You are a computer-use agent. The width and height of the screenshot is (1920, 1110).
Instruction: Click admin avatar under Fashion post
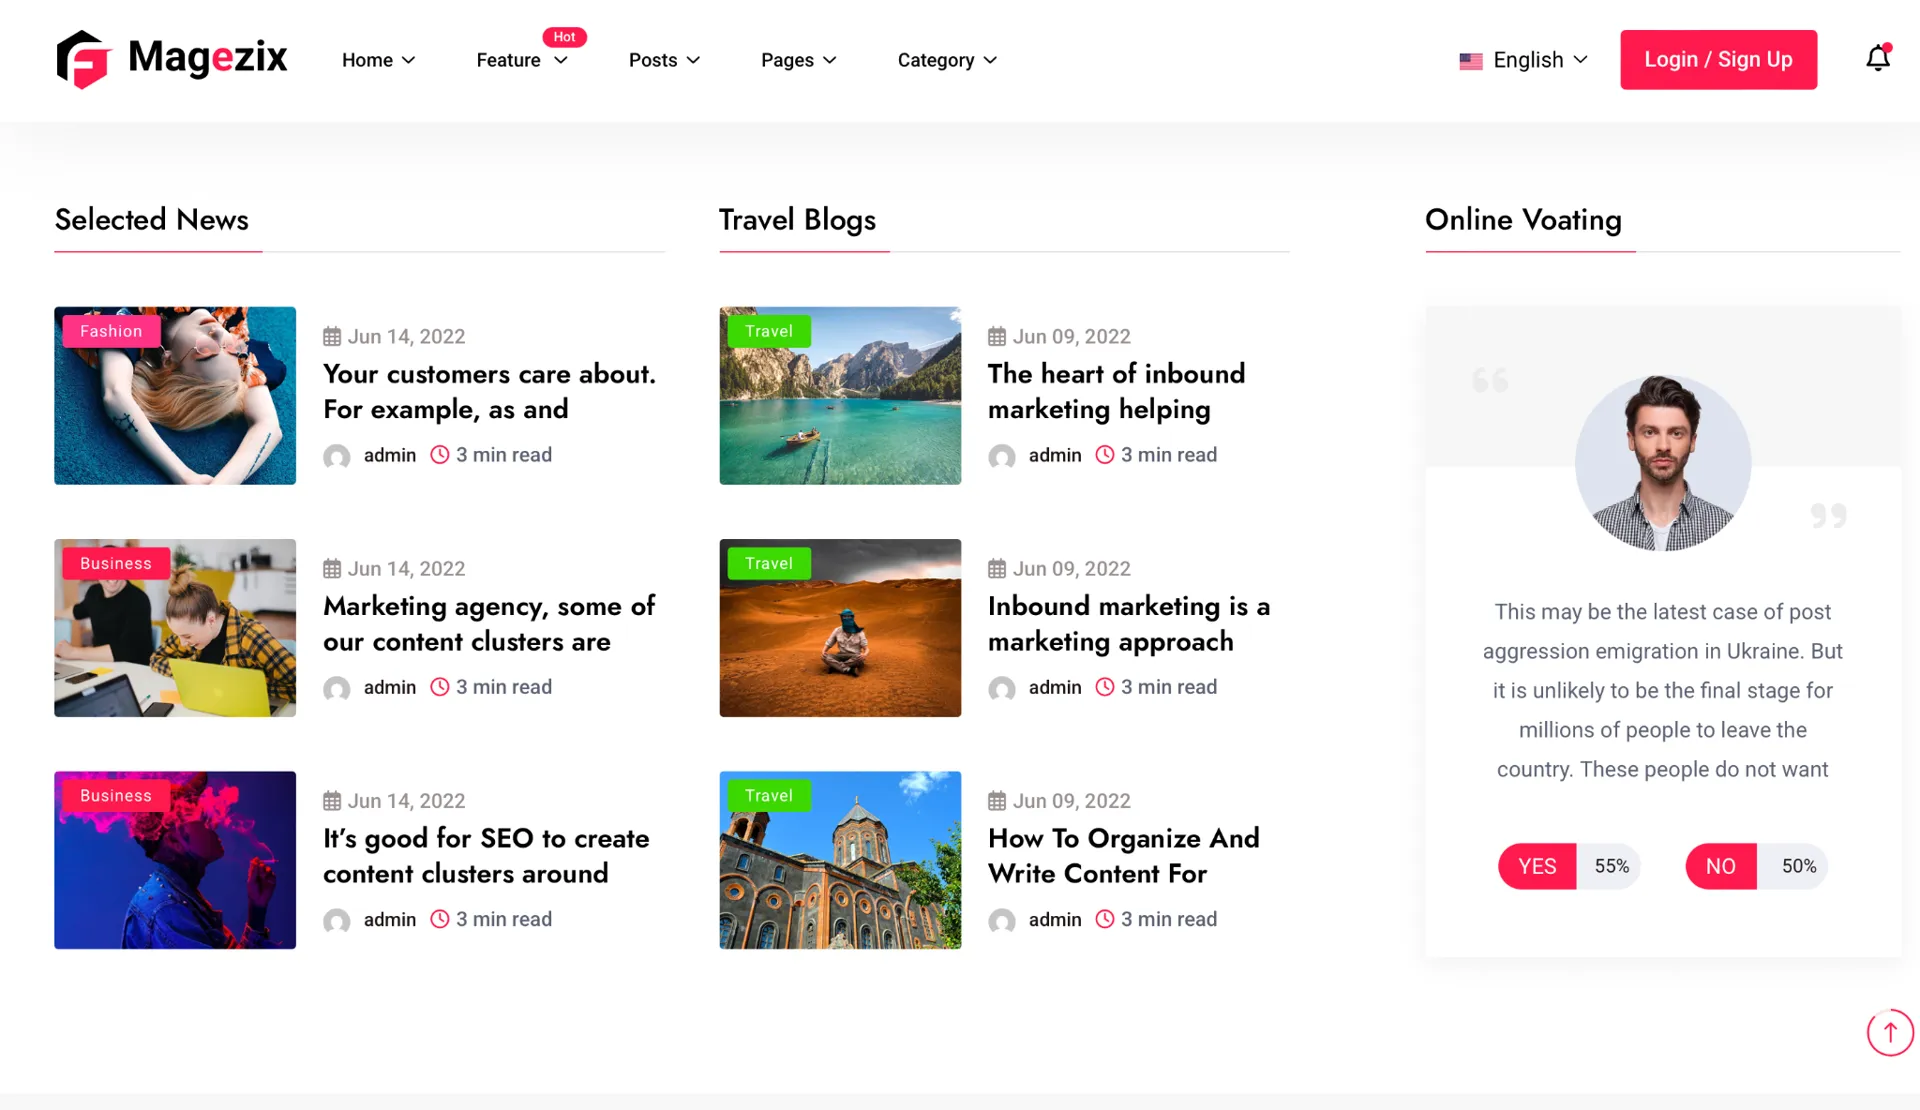tap(337, 456)
